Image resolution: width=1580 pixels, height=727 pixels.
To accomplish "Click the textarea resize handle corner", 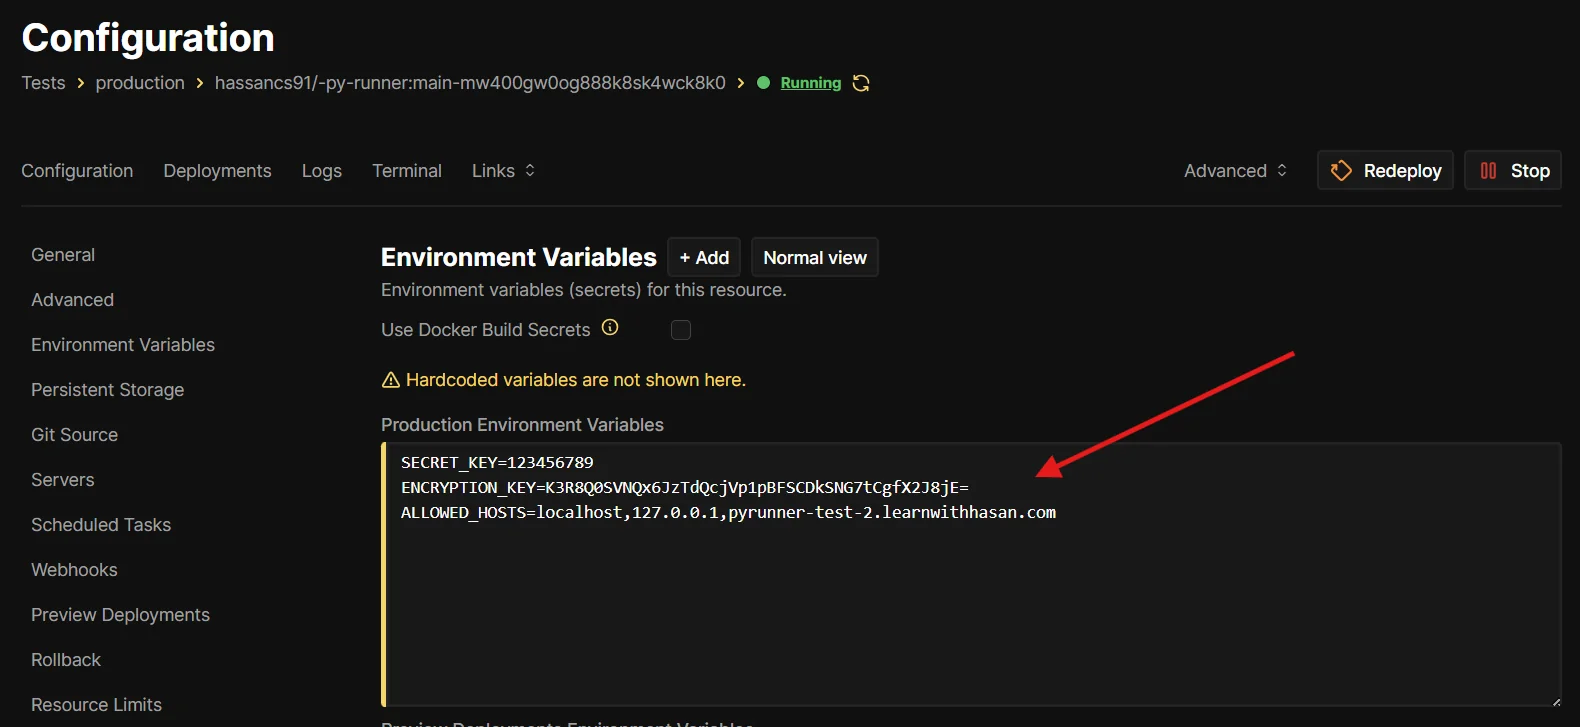I will 1556,702.
